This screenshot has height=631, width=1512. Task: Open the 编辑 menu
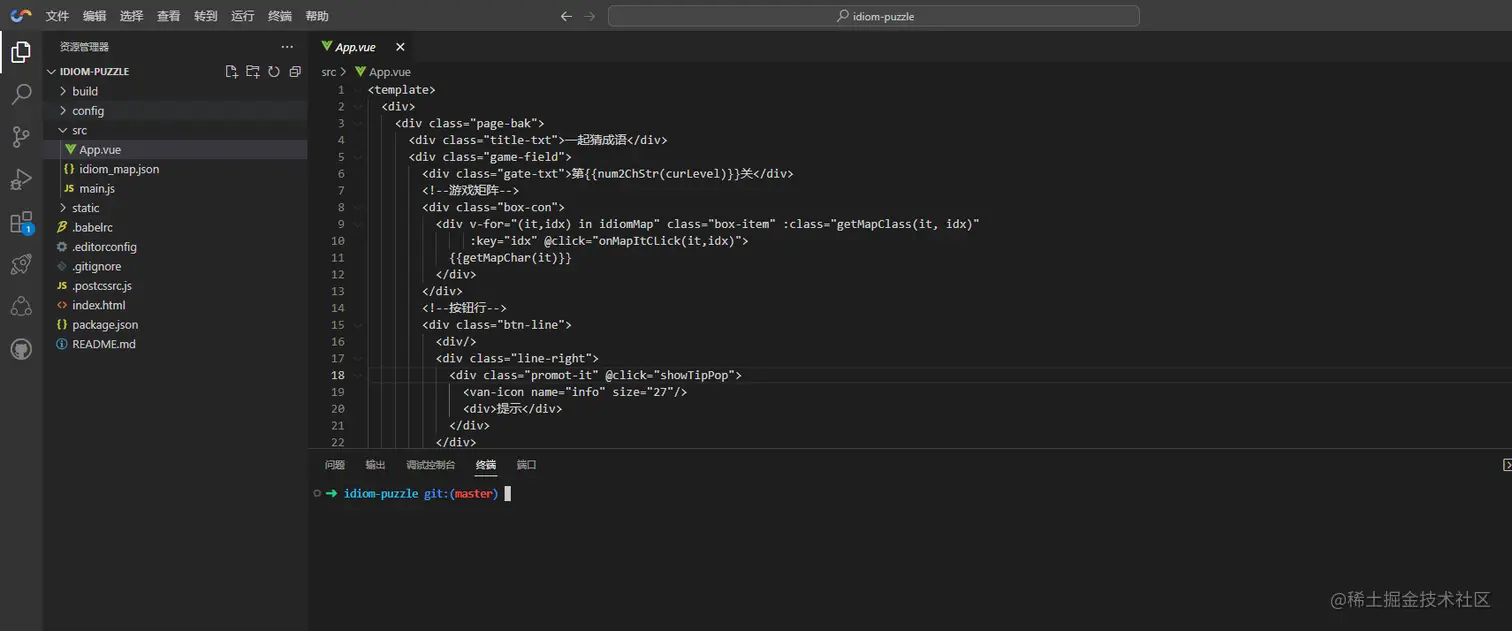click(x=94, y=16)
